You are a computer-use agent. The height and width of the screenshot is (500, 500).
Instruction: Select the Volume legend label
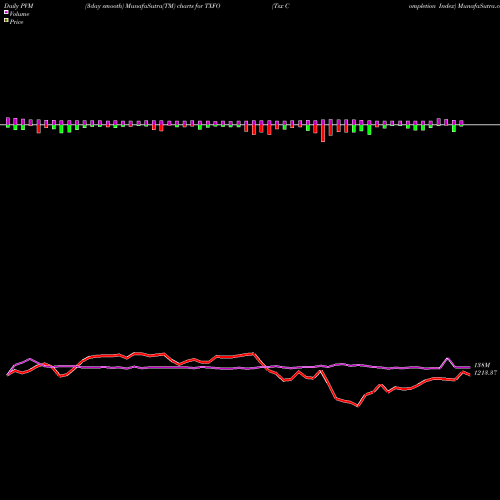19,14
